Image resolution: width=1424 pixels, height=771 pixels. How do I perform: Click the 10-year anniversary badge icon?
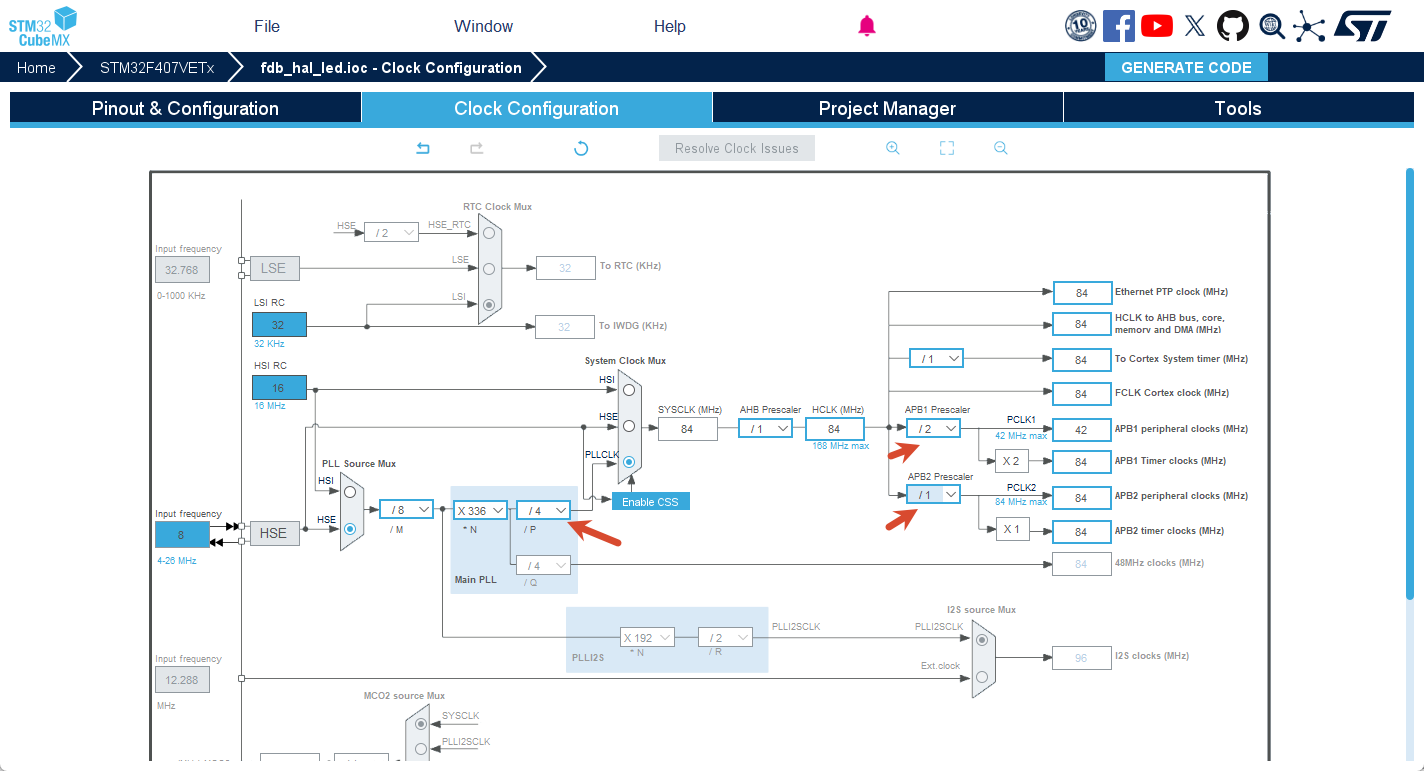tap(1081, 26)
